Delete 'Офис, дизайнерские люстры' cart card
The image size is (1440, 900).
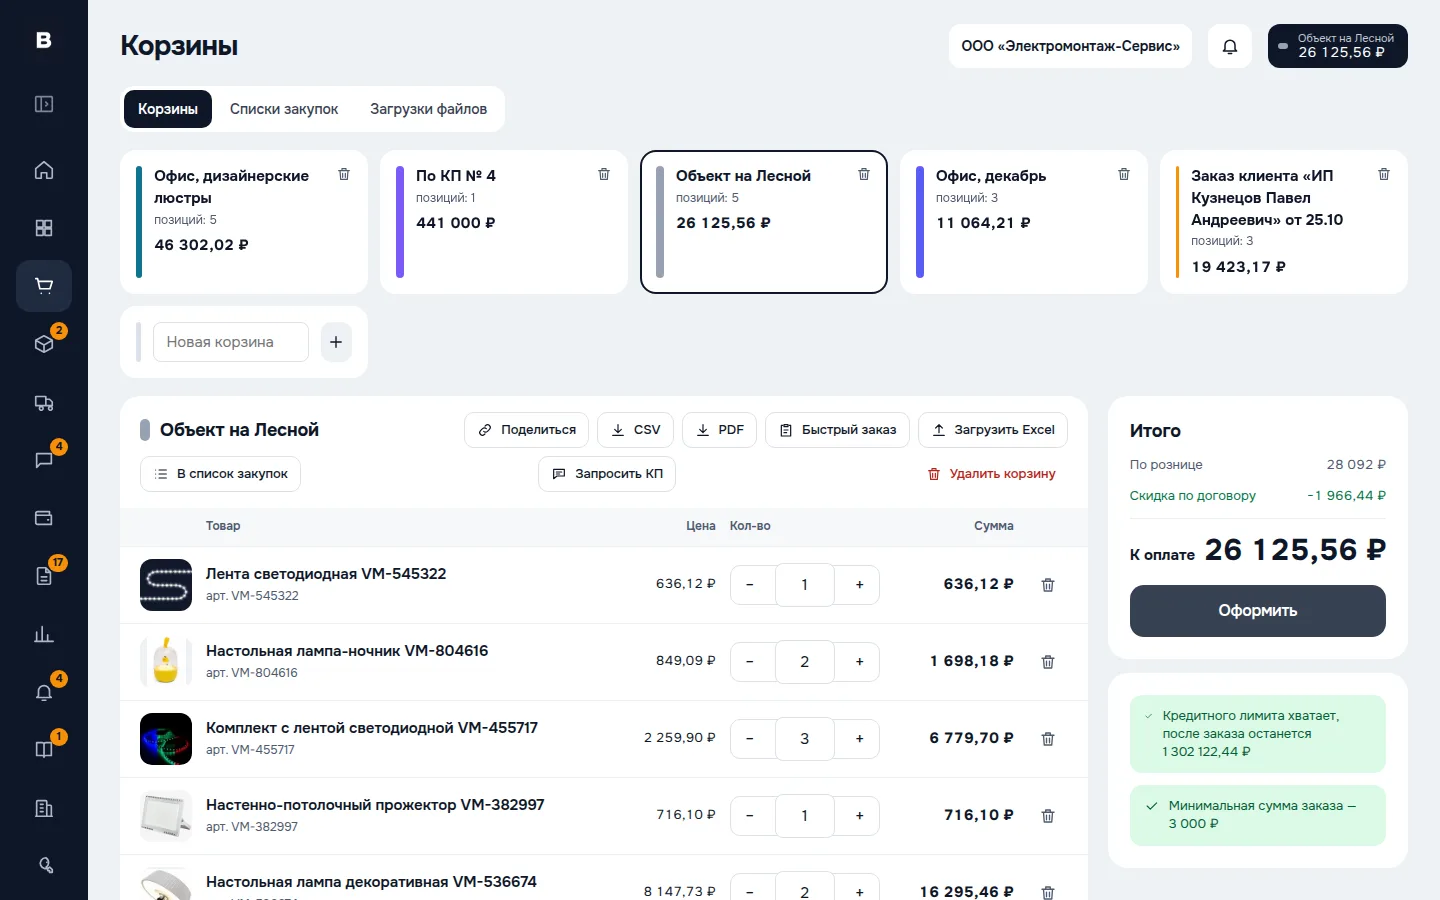coord(344,174)
